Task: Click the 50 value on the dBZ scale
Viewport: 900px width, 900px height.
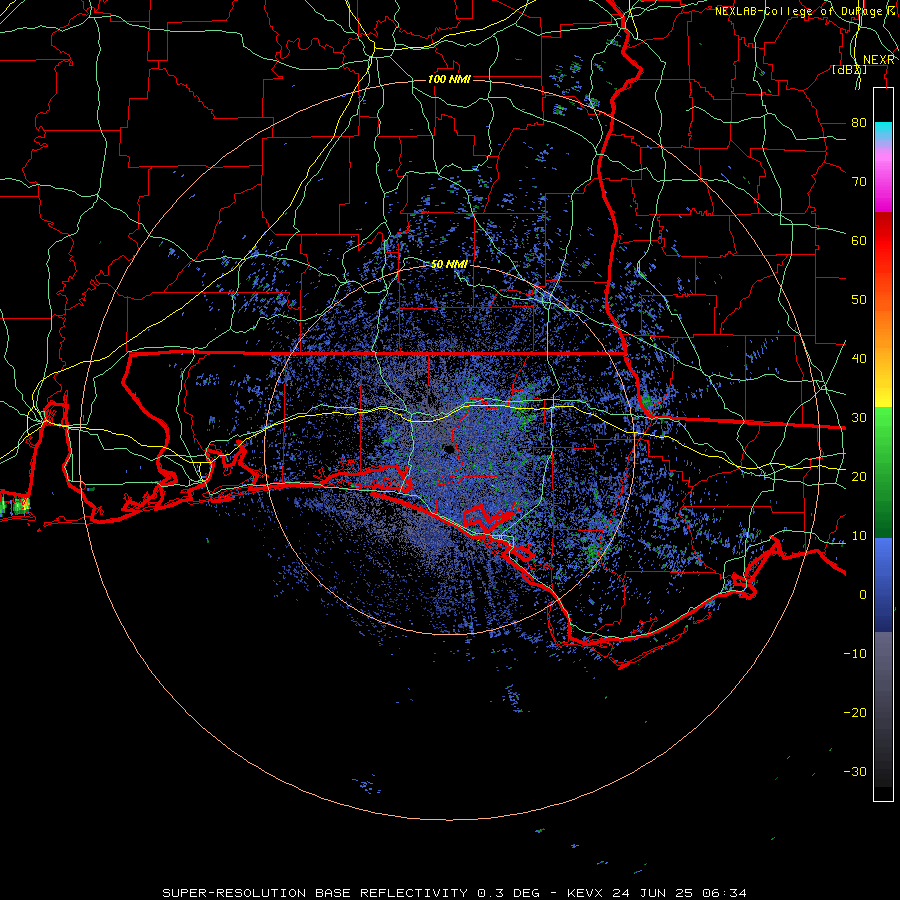Action: [x=859, y=300]
